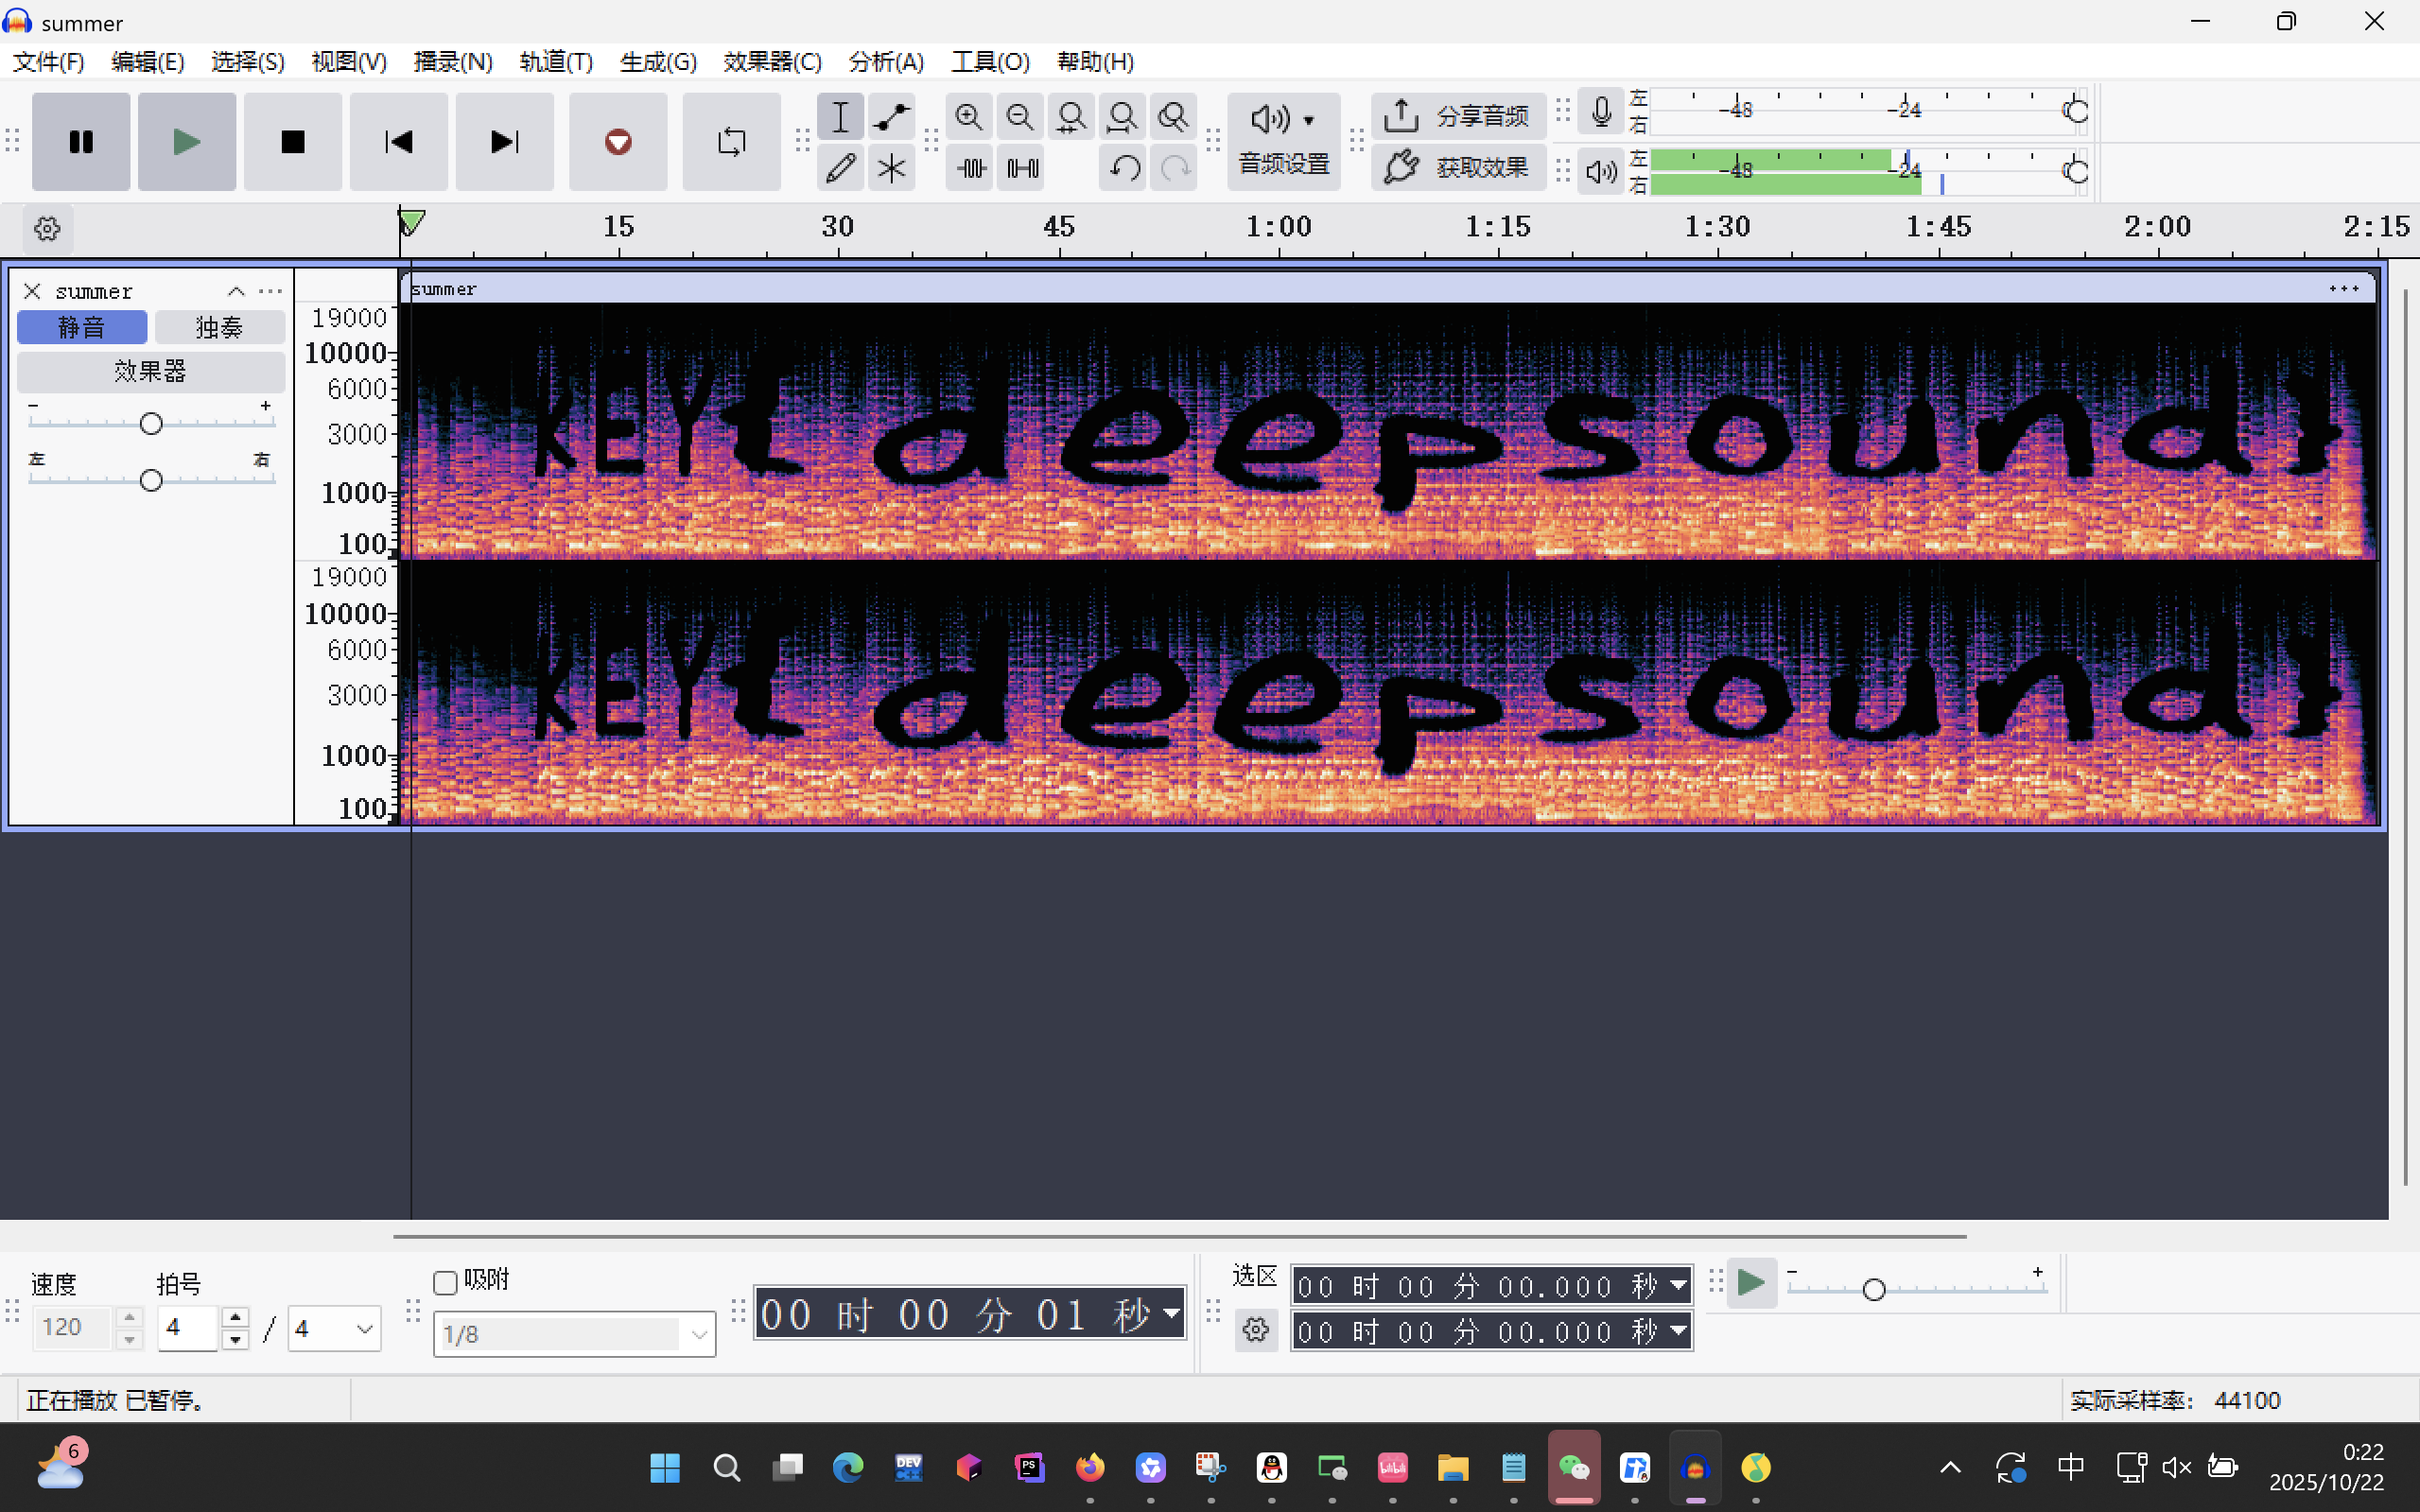The image size is (2420, 1512).
Task: Open Windows taskbar search
Action: coord(727,1468)
